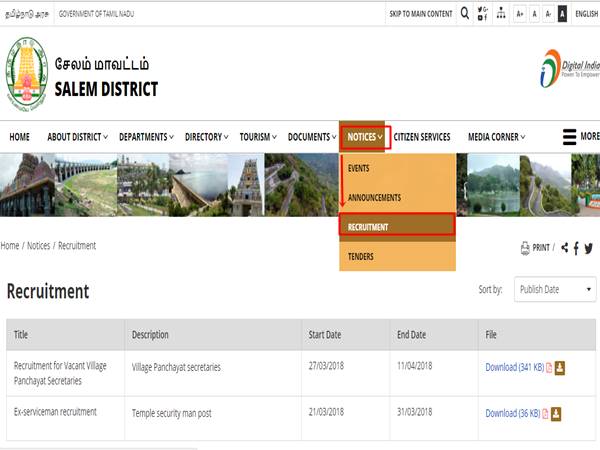
Task: Click download icon for 36 KB file
Action: [556, 414]
